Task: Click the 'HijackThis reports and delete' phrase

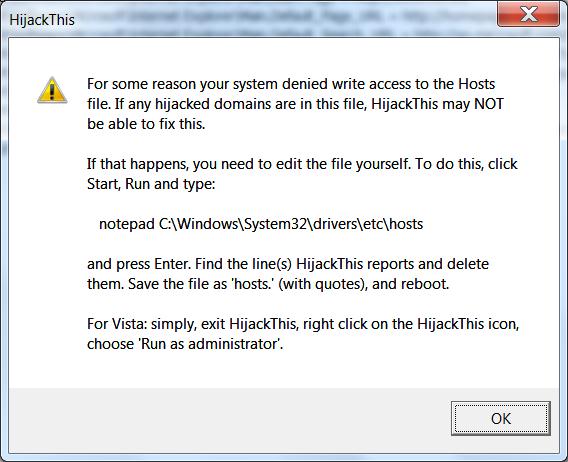Action: tap(392, 264)
